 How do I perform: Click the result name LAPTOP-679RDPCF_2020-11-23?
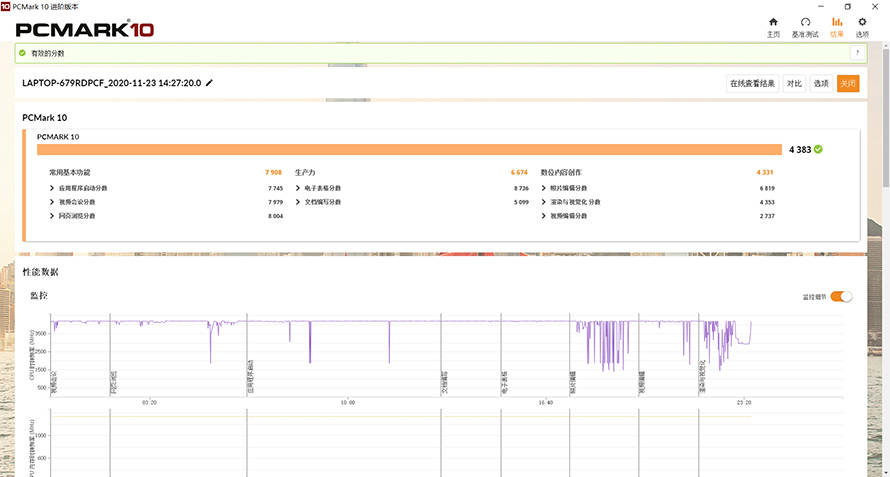click(111, 83)
